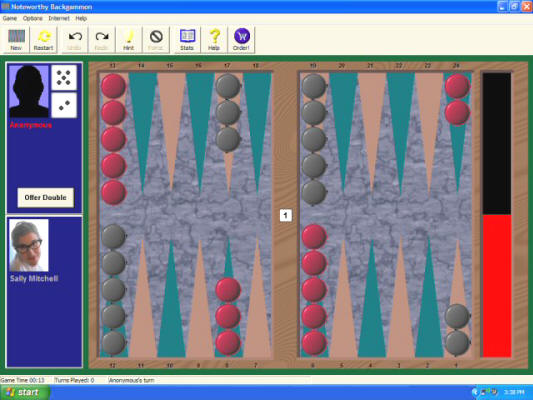Image resolution: width=533 pixels, height=400 pixels.
Task: Open the Internet menu
Action: (x=59, y=18)
